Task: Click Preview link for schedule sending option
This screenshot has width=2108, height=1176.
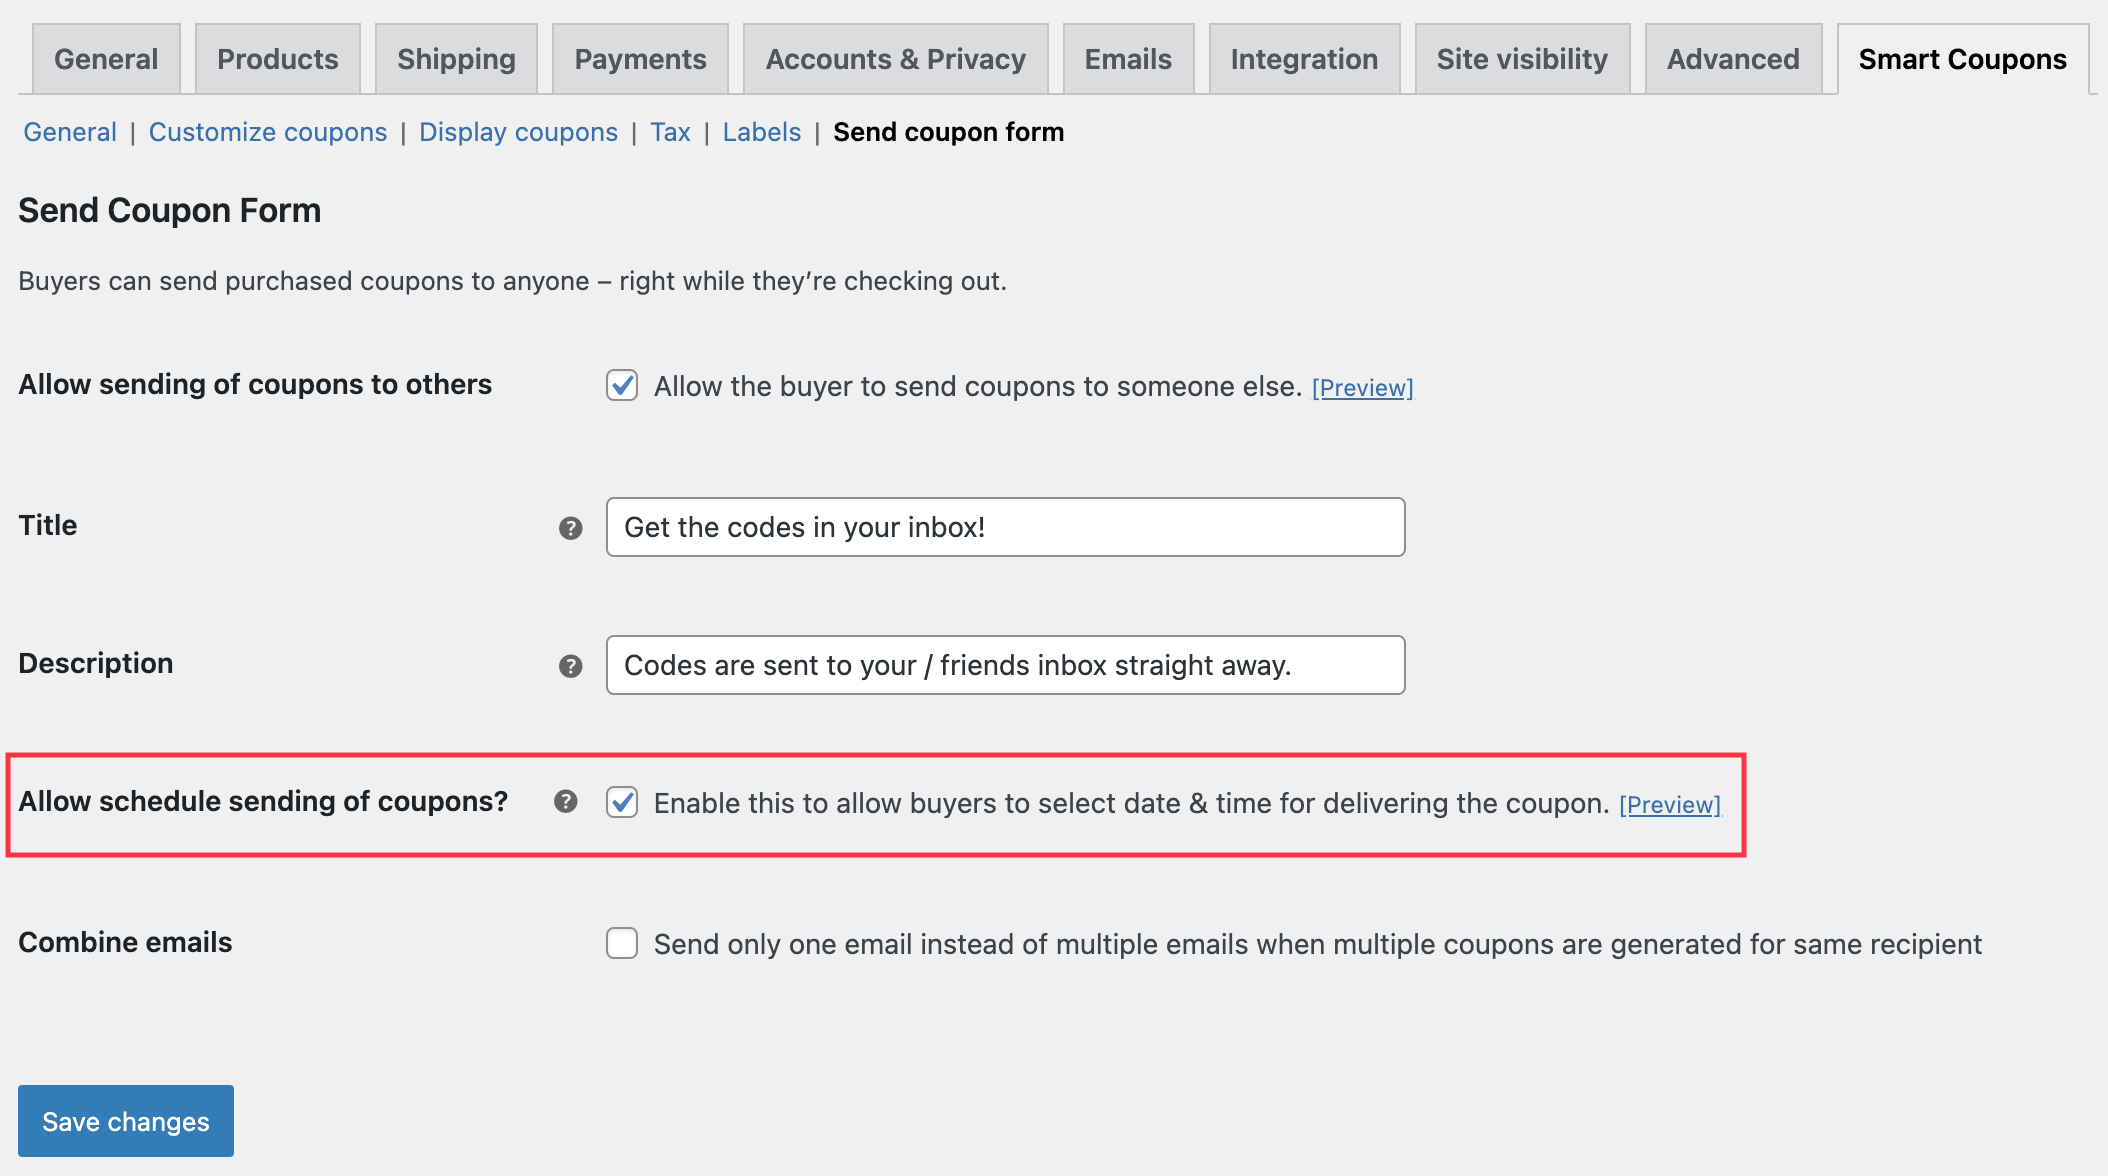Action: tap(1669, 804)
